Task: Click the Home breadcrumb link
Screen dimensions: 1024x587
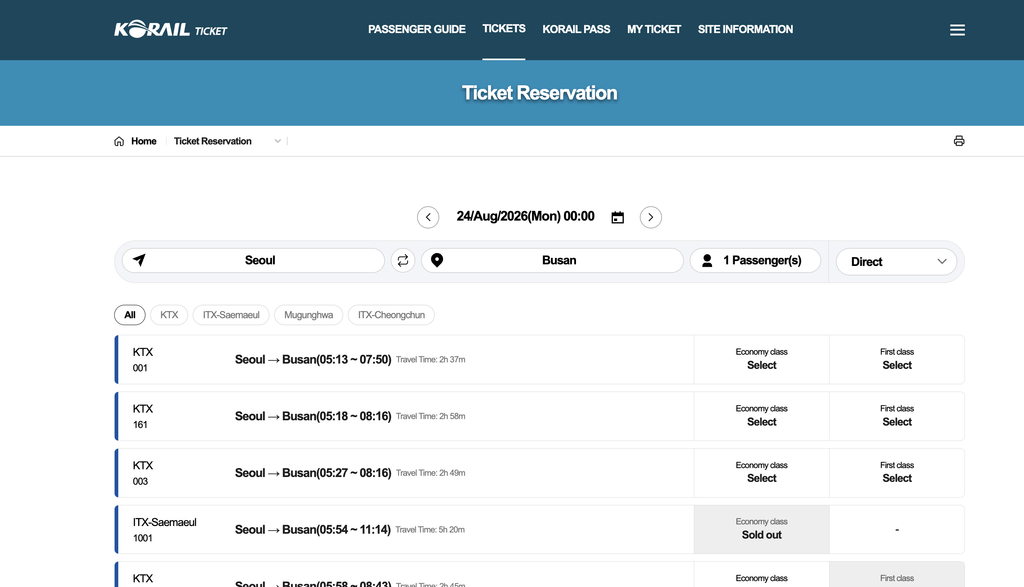Action: tap(144, 141)
